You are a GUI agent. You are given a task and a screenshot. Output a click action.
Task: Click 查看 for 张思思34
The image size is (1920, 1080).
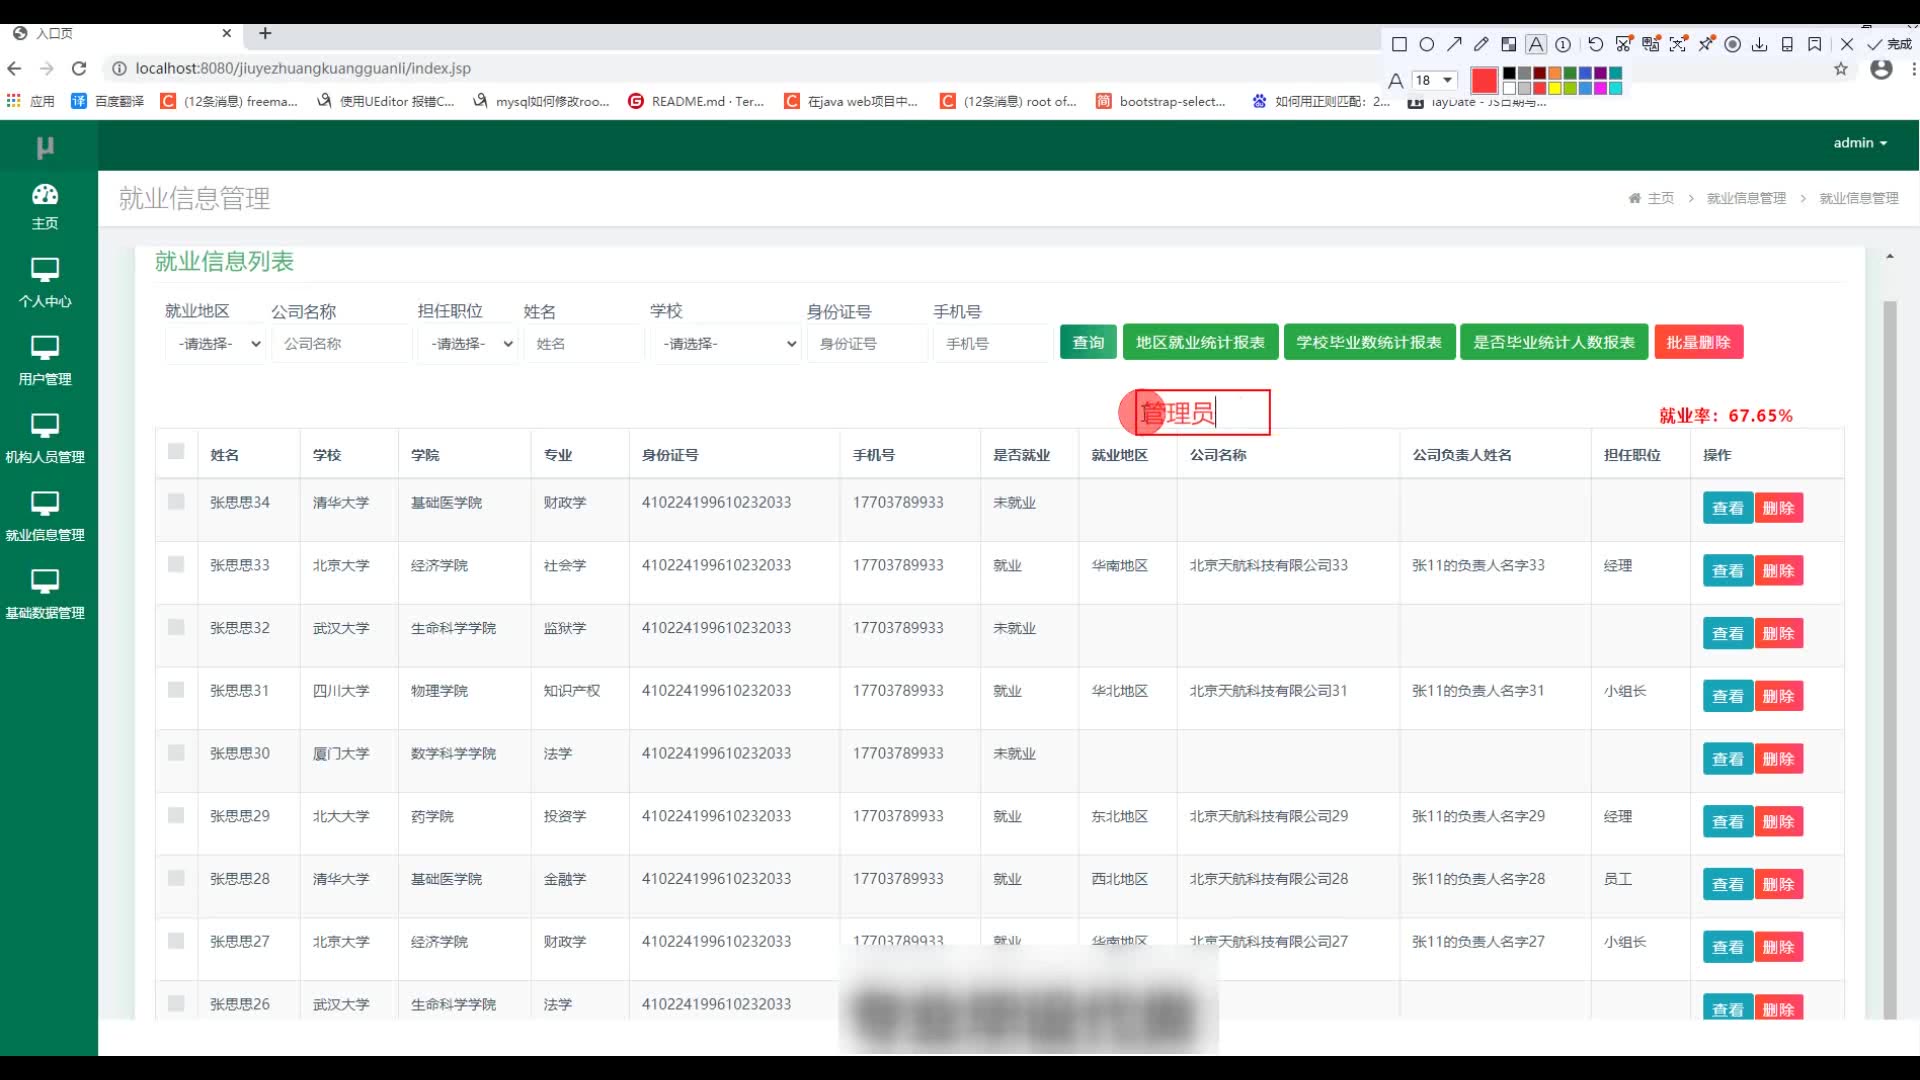[1727, 508]
